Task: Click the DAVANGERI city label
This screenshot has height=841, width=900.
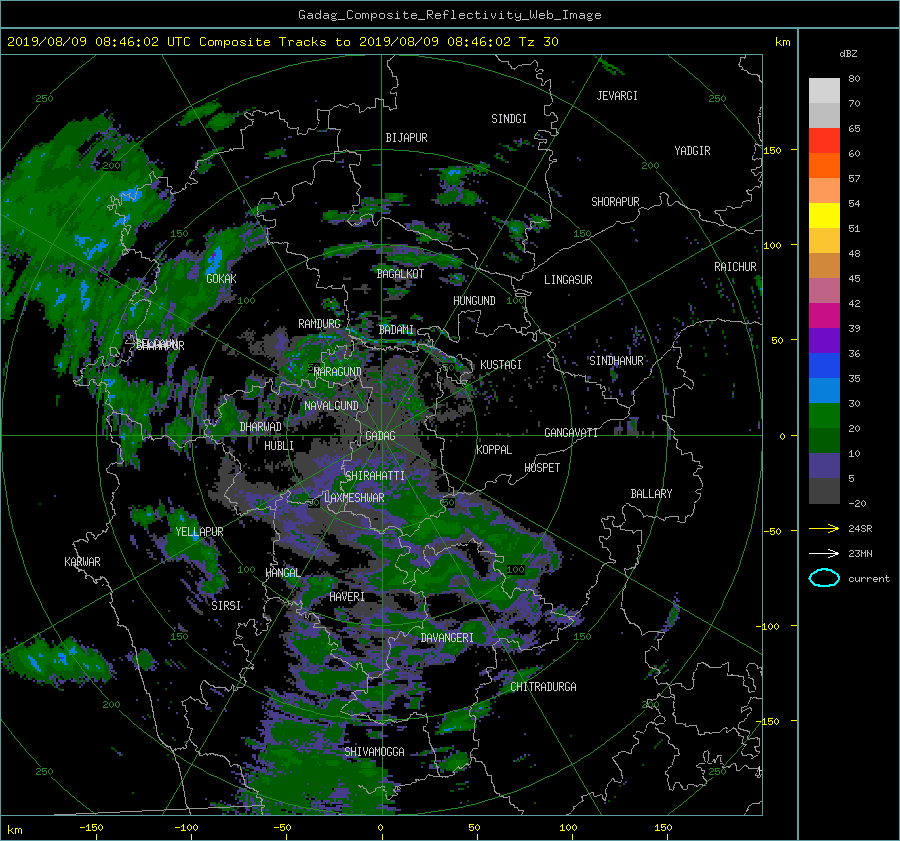Action: (447, 638)
